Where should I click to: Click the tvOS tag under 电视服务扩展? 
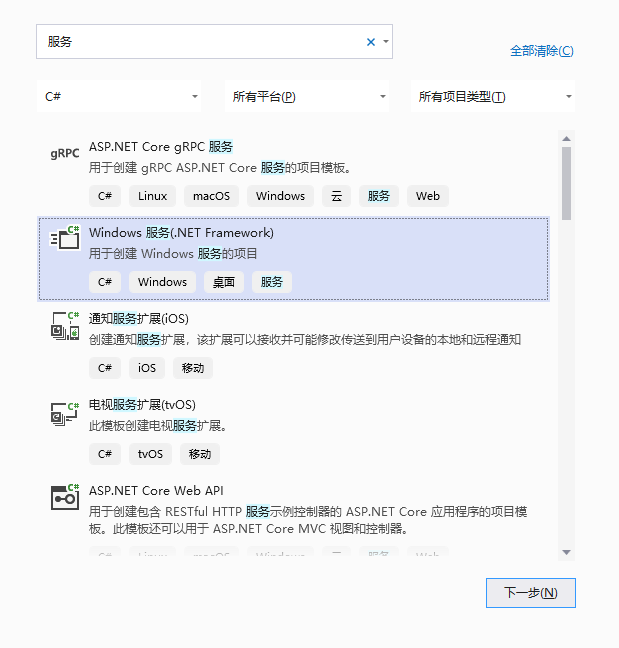pos(150,454)
